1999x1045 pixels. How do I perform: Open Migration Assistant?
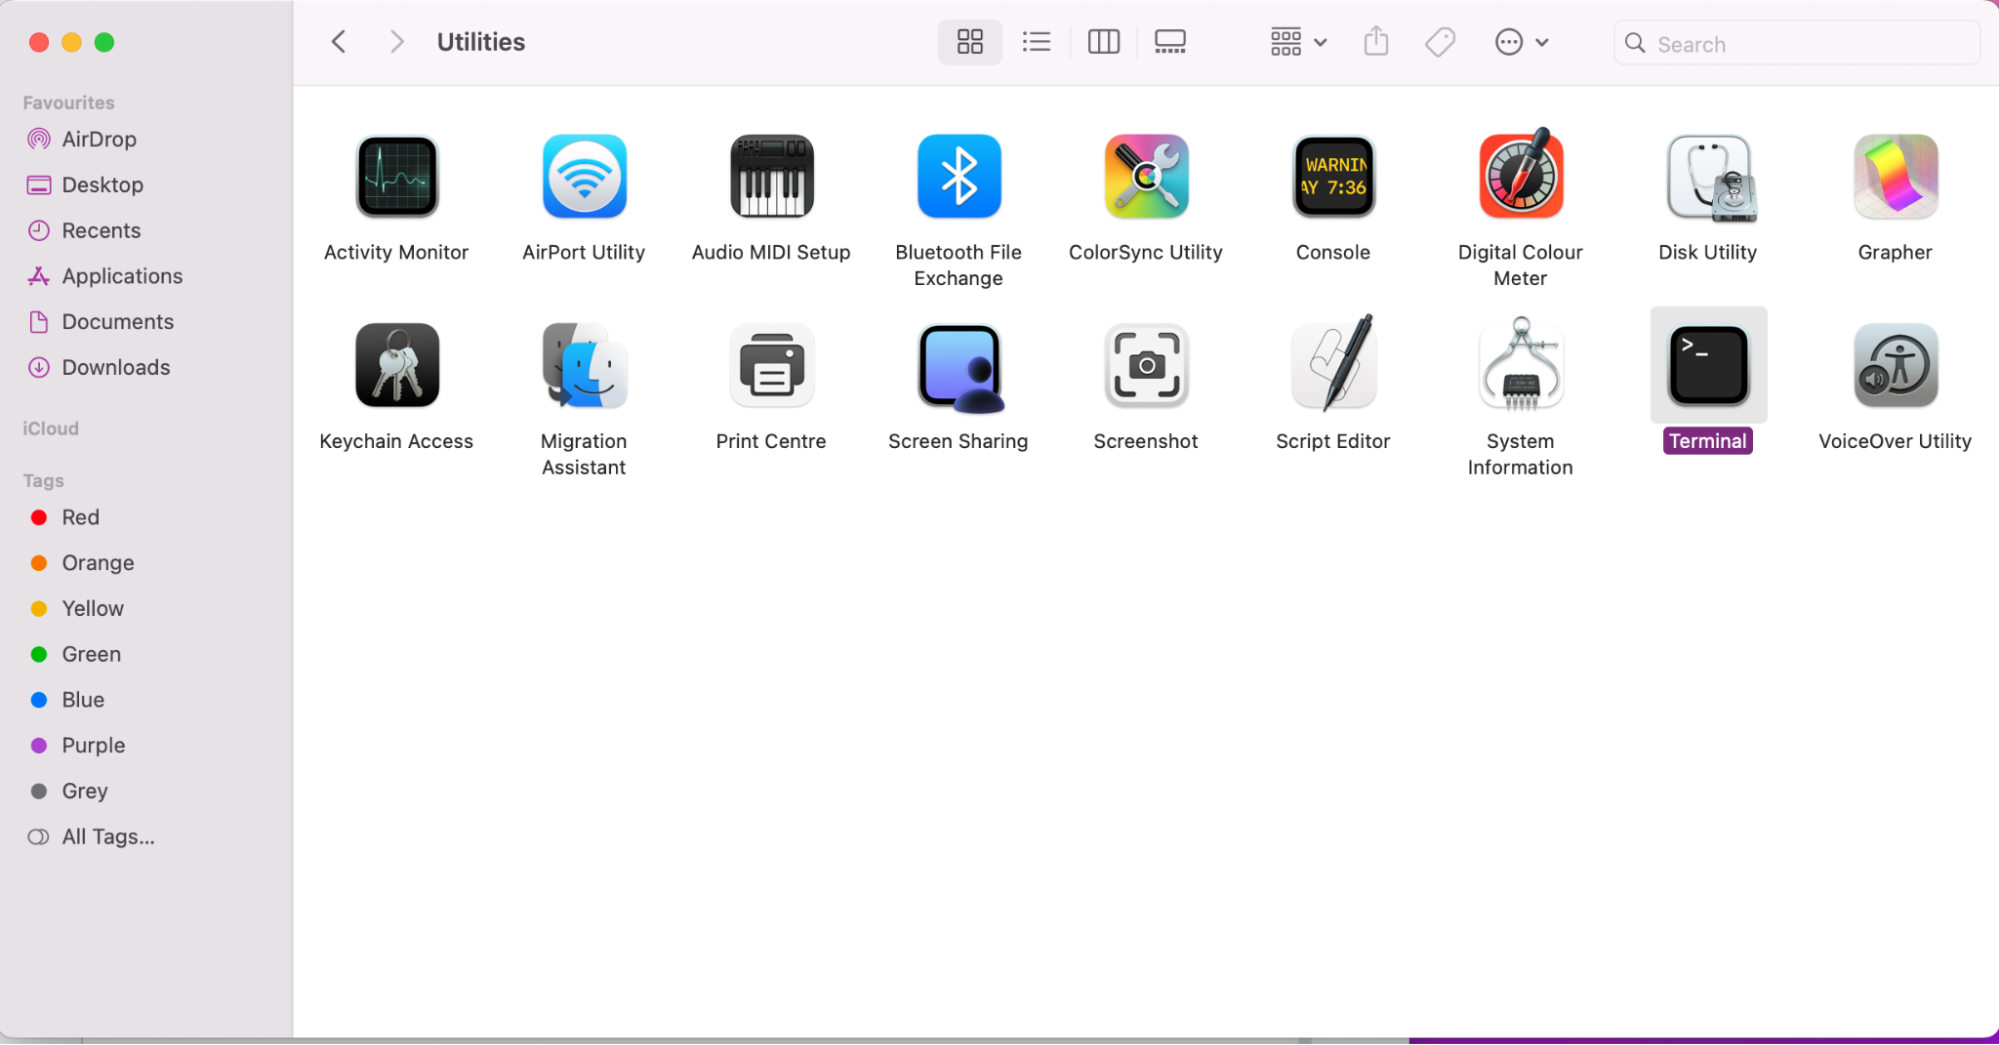pos(583,365)
